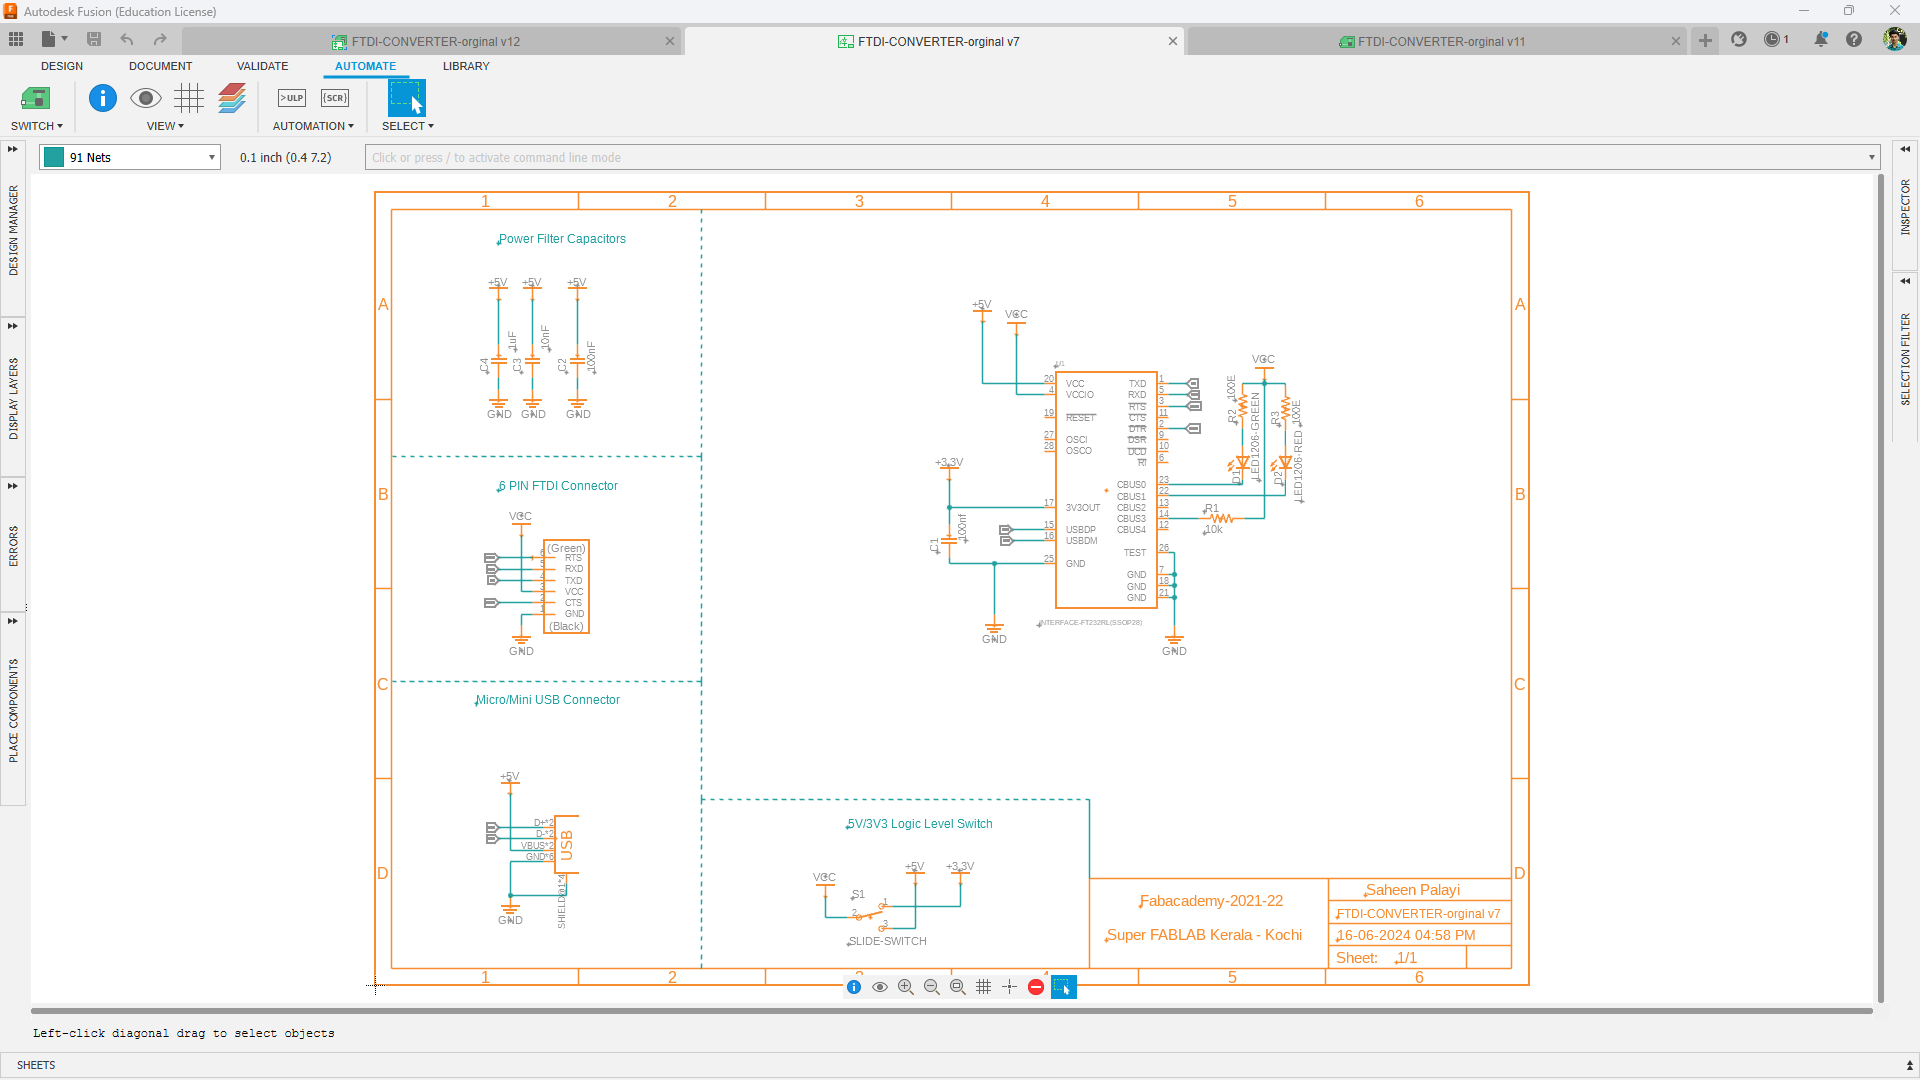Open the FTDI-CONVERTER-orginal v11 document tab

1438,41
